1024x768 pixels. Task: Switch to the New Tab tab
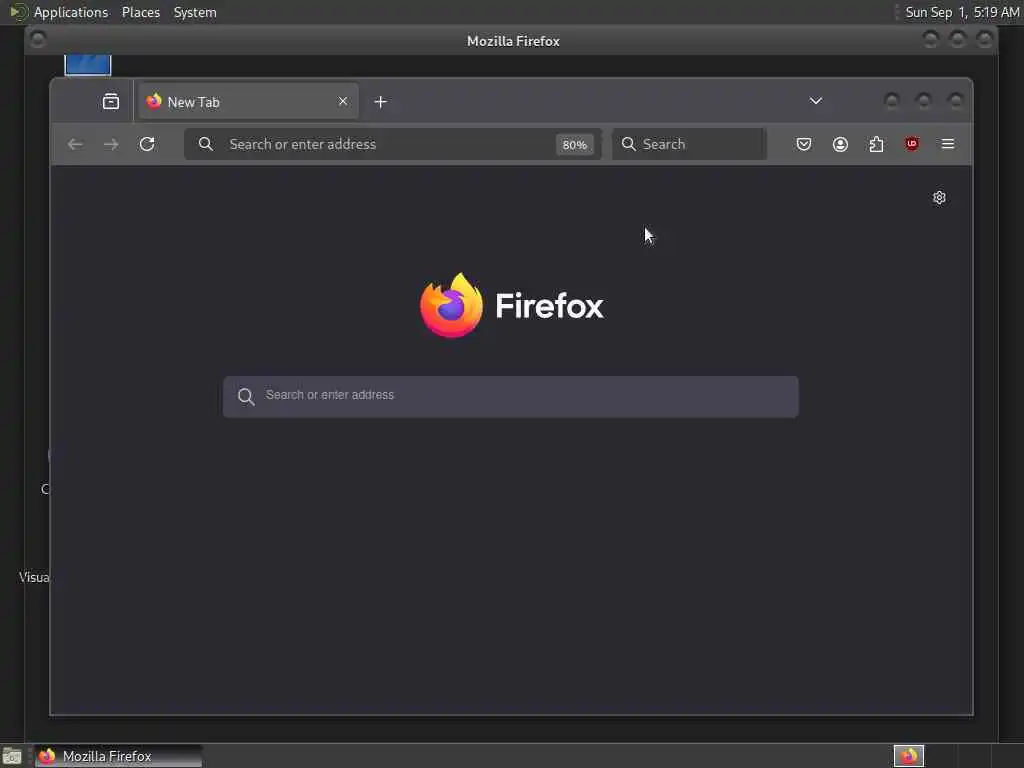pos(248,102)
